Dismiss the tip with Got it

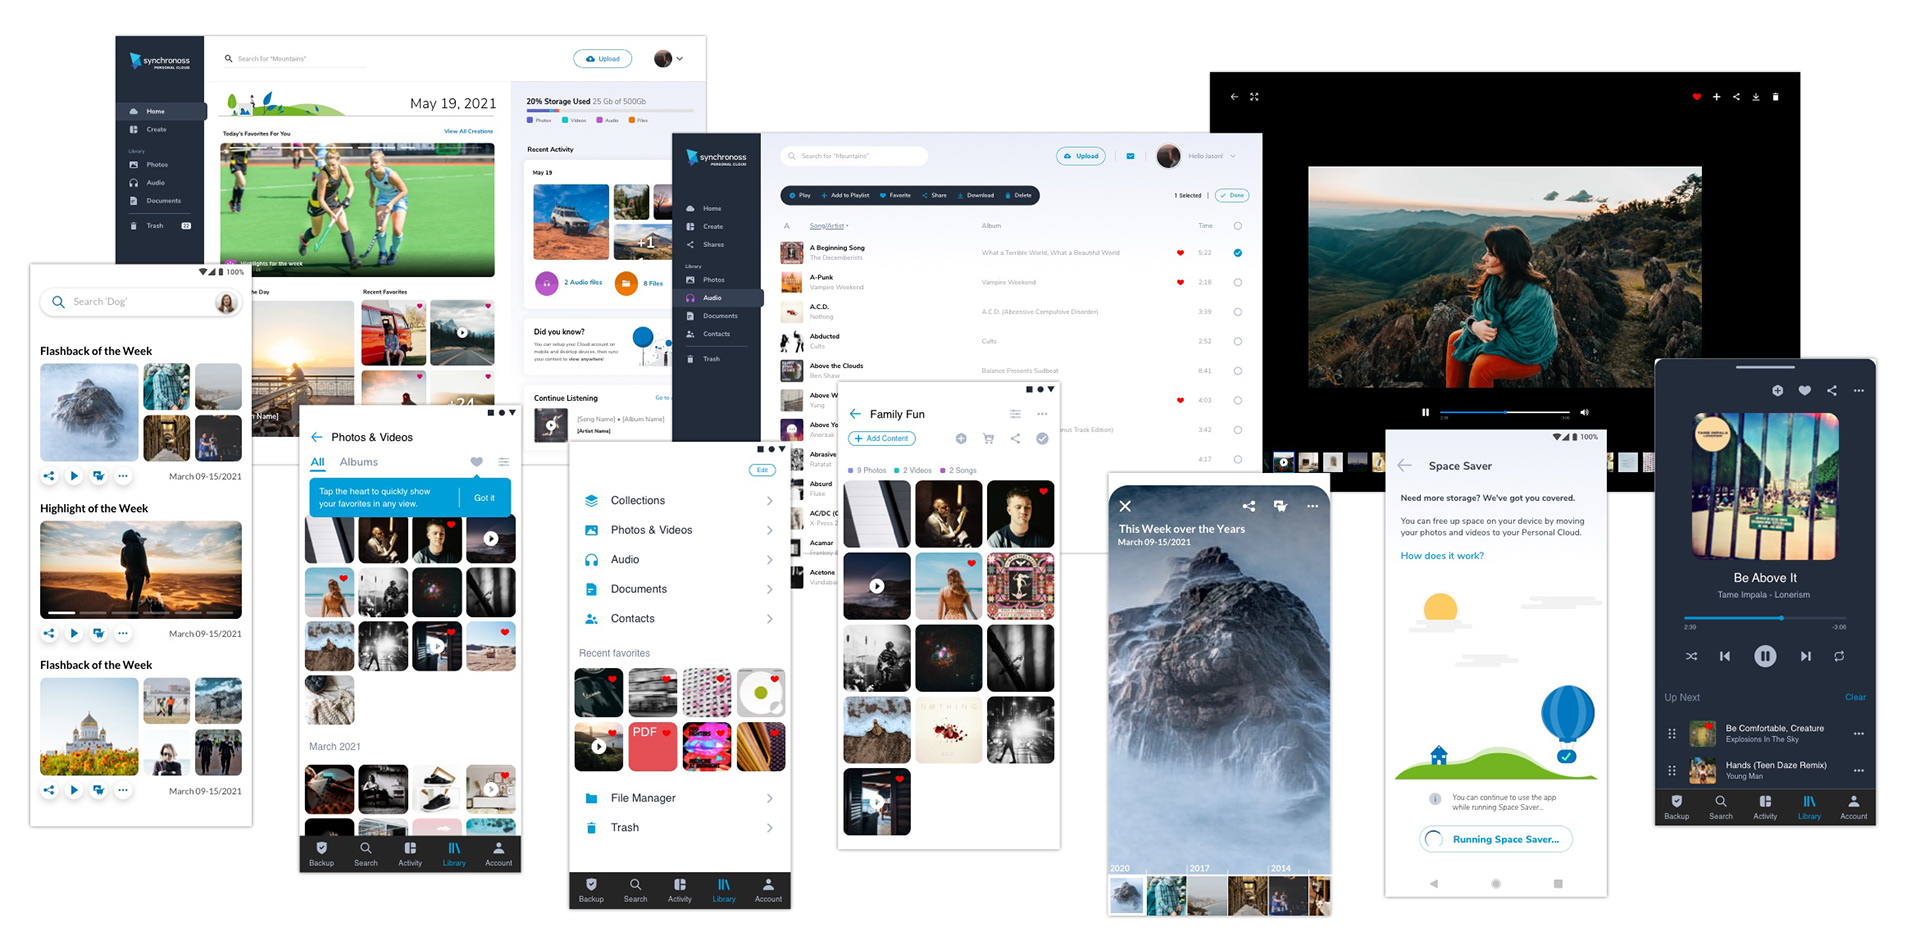(x=484, y=498)
